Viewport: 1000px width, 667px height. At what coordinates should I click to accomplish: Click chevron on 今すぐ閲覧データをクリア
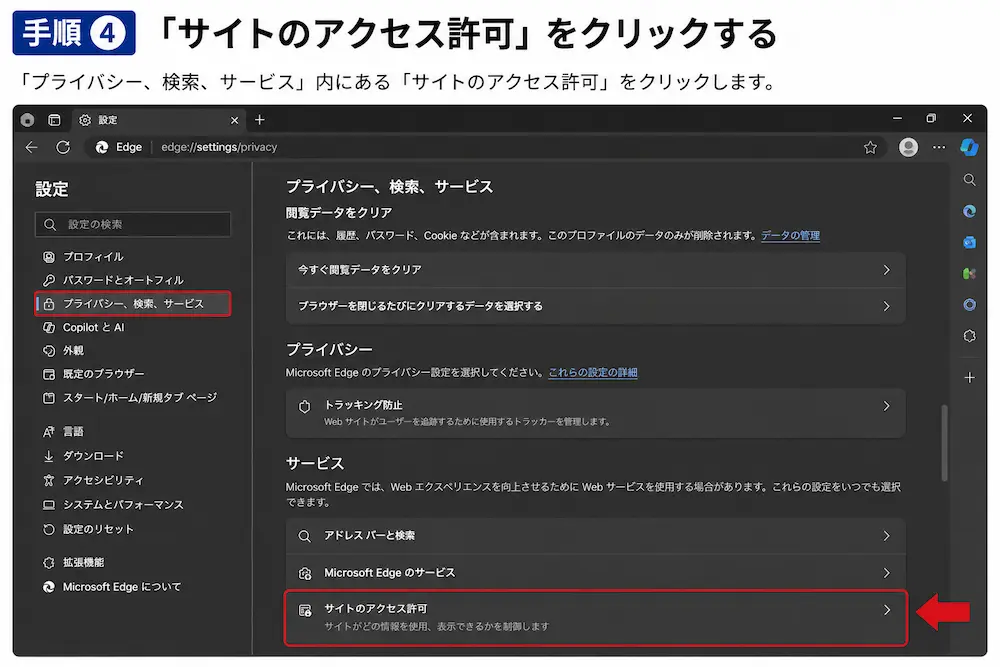pos(886,270)
